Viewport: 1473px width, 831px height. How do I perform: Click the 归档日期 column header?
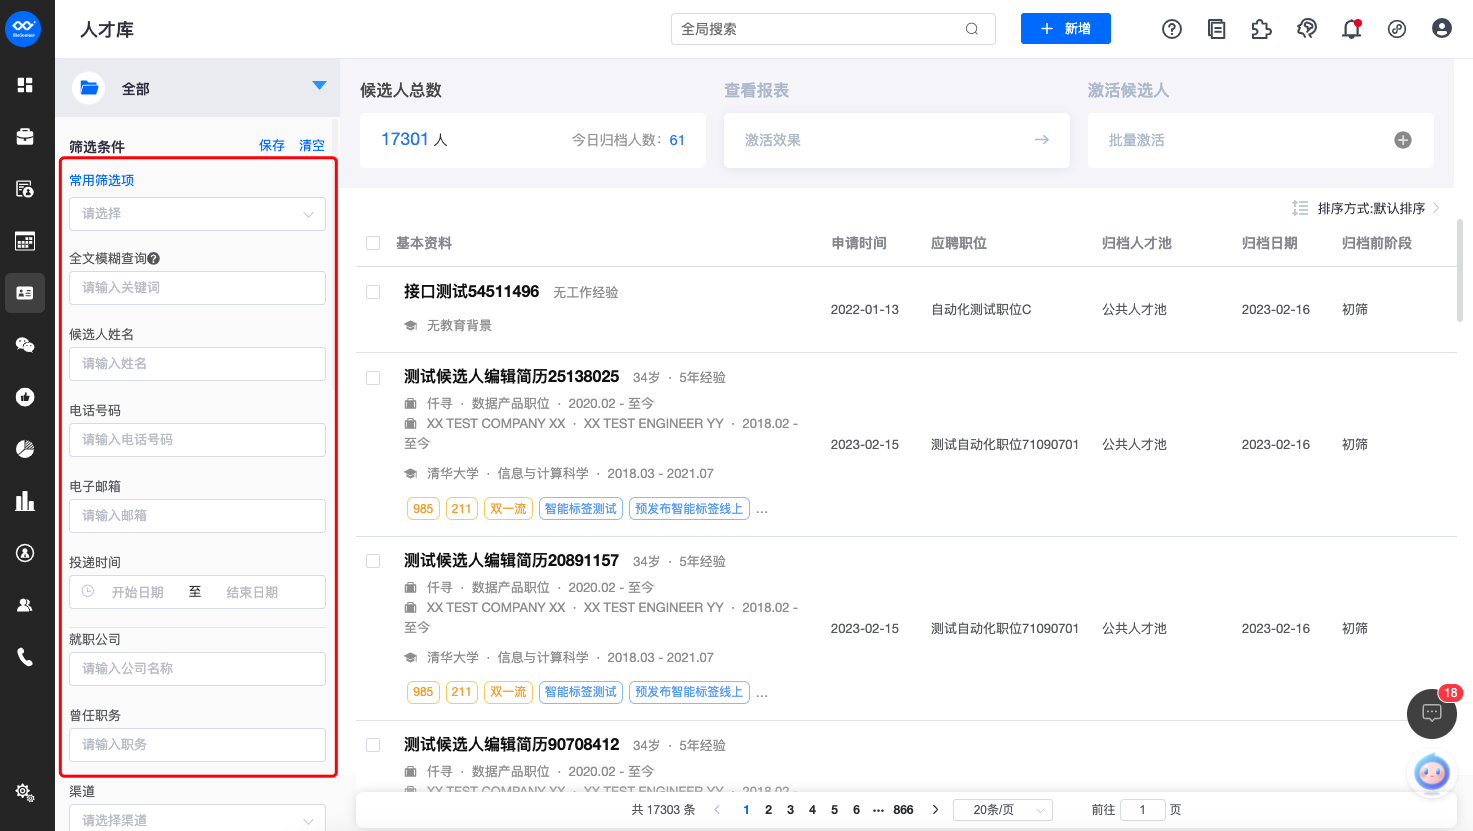[x=1270, y=243]
